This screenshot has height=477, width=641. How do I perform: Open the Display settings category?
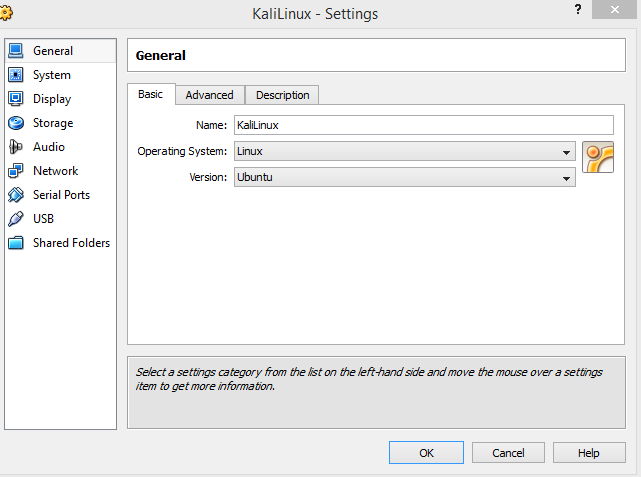pos(61,99)
